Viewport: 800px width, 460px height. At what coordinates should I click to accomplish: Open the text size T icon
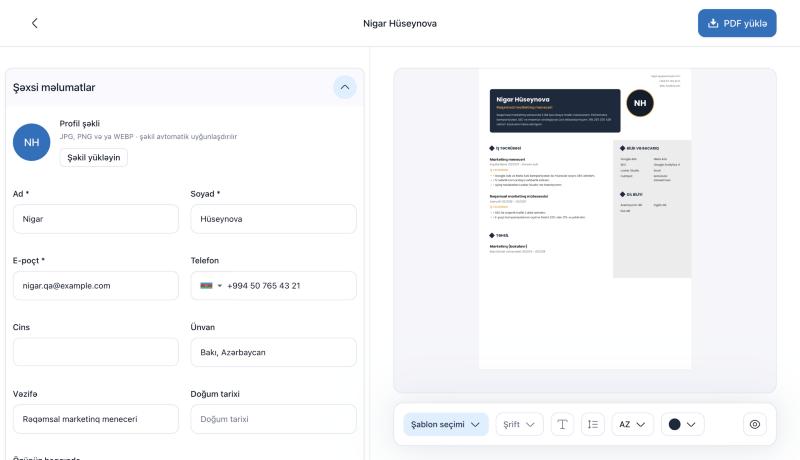(562, 424)
